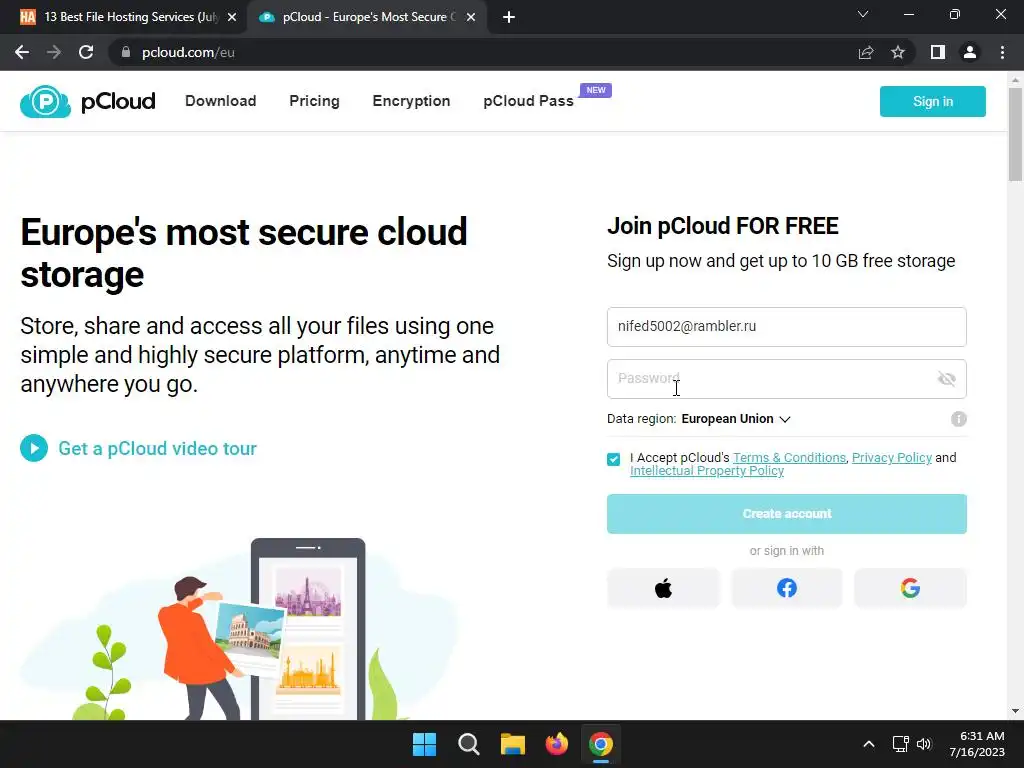This screenshot has height=768, width=1024.
Task: Open Chrome profile icon
Action: tap(970, 52)
